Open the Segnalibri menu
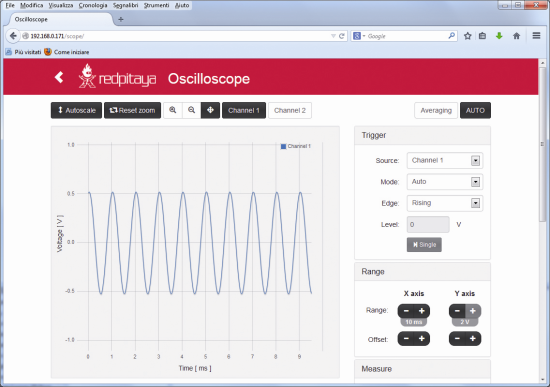Image resolution: width=550 pixels, height=387 pixels. (x=125, y=5)
